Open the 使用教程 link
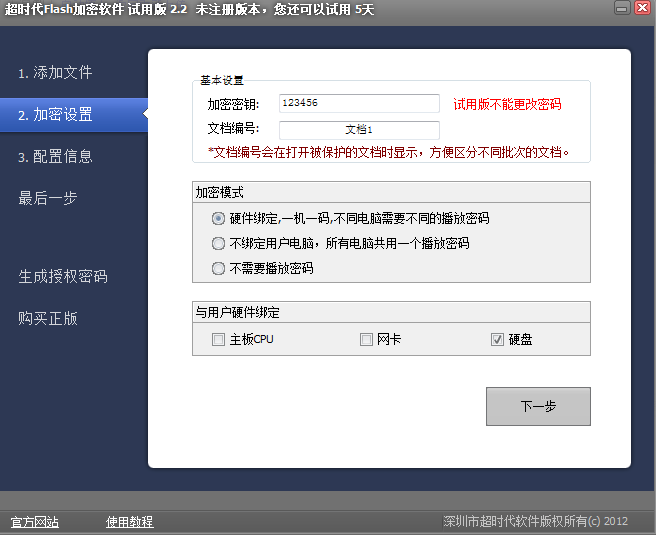The image size is (656, 535). coord(130,522)
